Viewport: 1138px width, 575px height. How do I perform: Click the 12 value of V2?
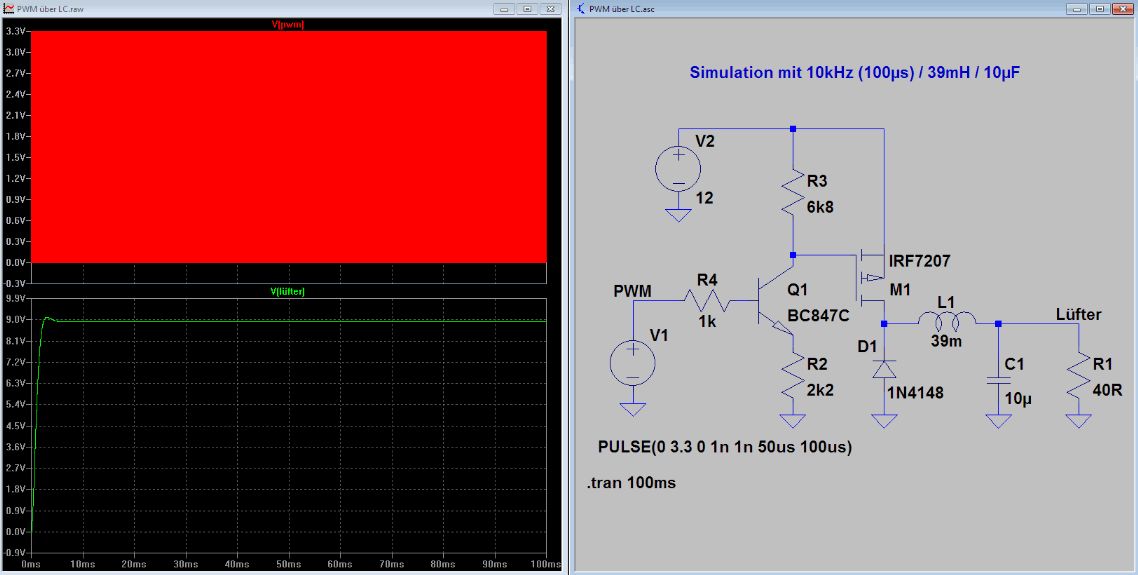(704, 198)
